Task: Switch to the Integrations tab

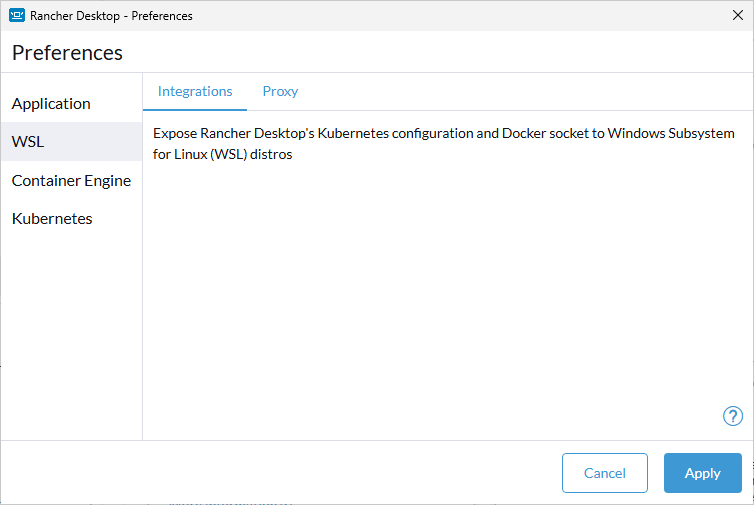Action: click(195, 91)
